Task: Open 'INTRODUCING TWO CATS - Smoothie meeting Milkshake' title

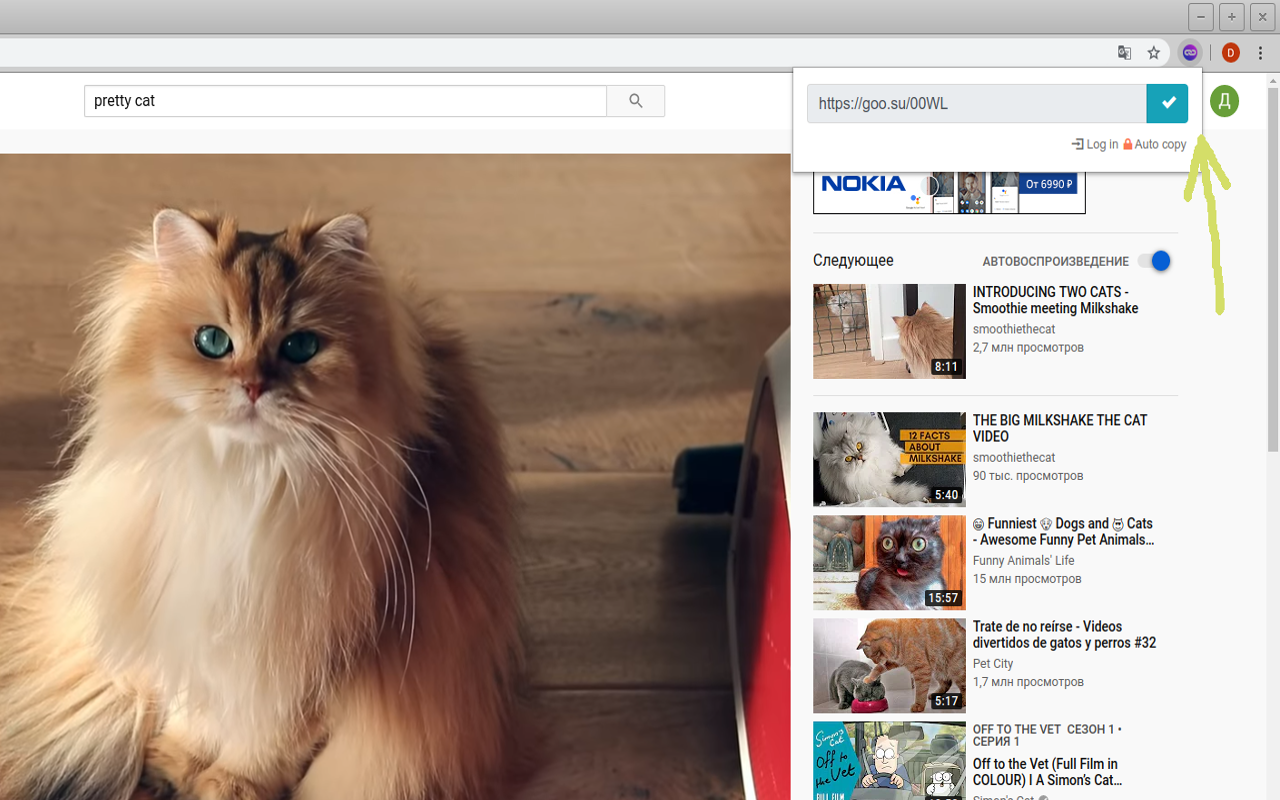Action: tap(1055, 300)
